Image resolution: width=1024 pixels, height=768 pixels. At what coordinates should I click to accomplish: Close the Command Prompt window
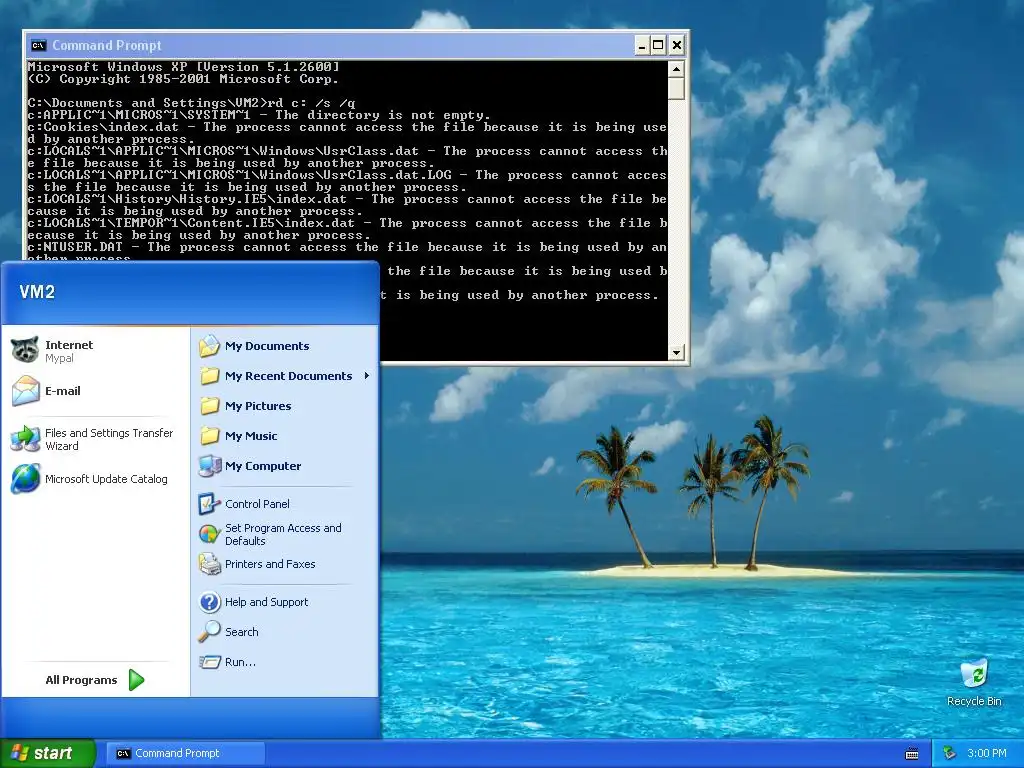[x=677, y=45]
